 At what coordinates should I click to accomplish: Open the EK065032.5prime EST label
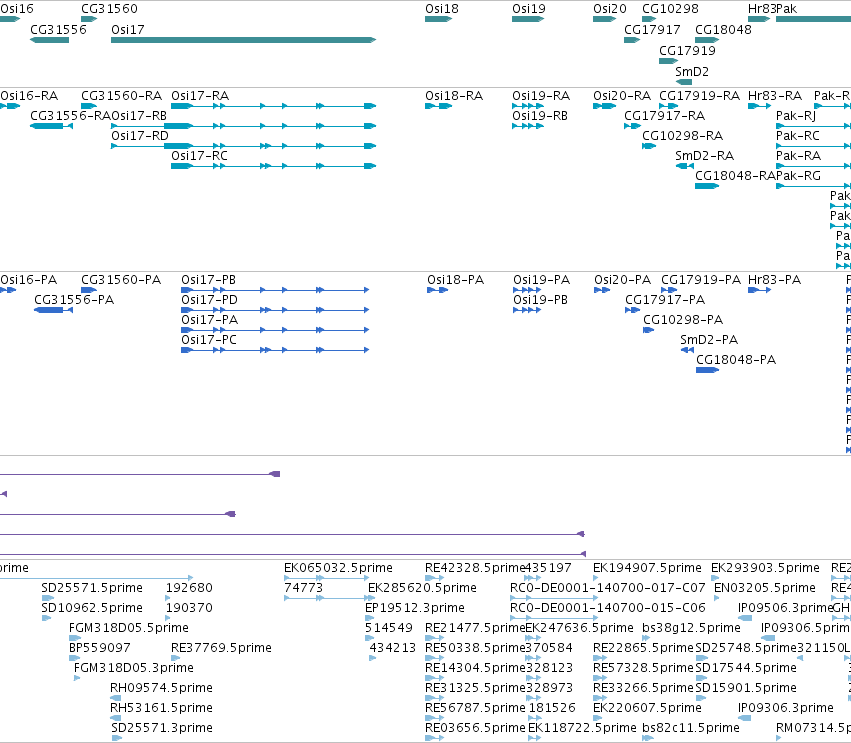[338, 568]
